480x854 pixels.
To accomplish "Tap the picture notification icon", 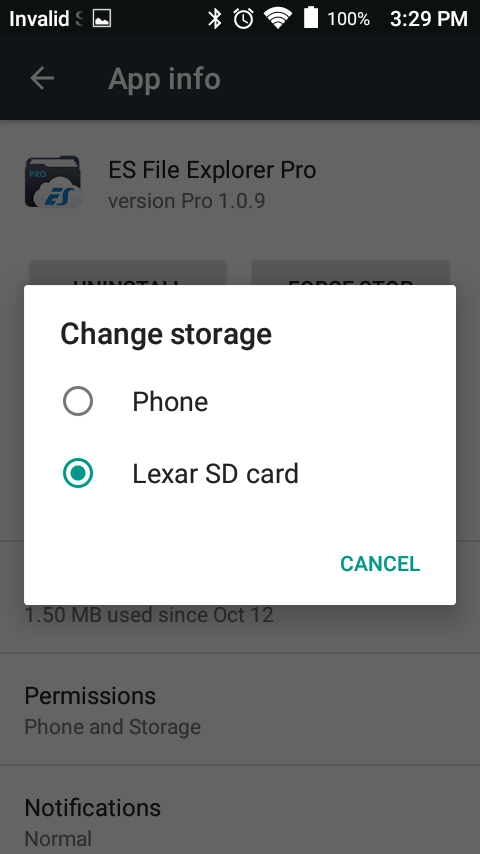I will tap(102, 19).
